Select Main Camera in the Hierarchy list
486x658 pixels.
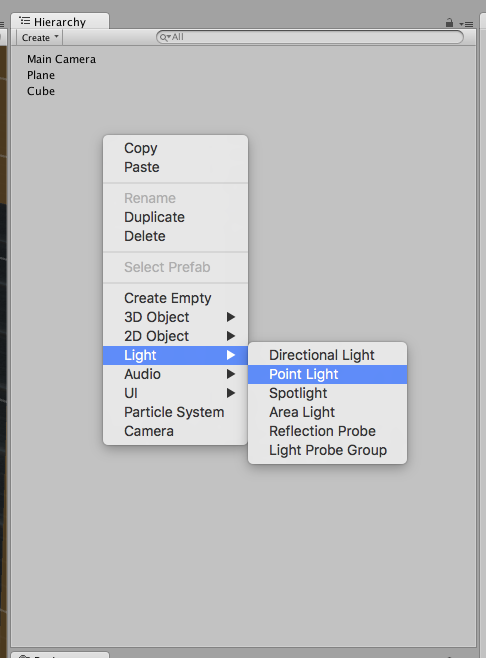[61, 59]
